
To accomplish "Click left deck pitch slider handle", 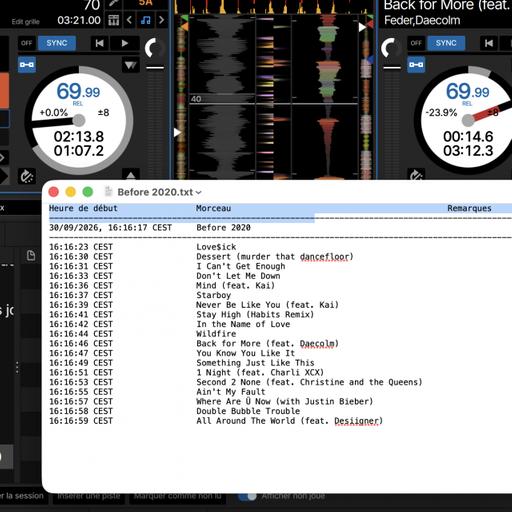I will coord(155,68).
